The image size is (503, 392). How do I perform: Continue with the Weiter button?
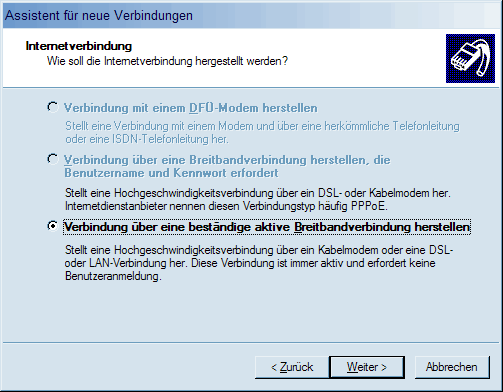coord(367,367)
